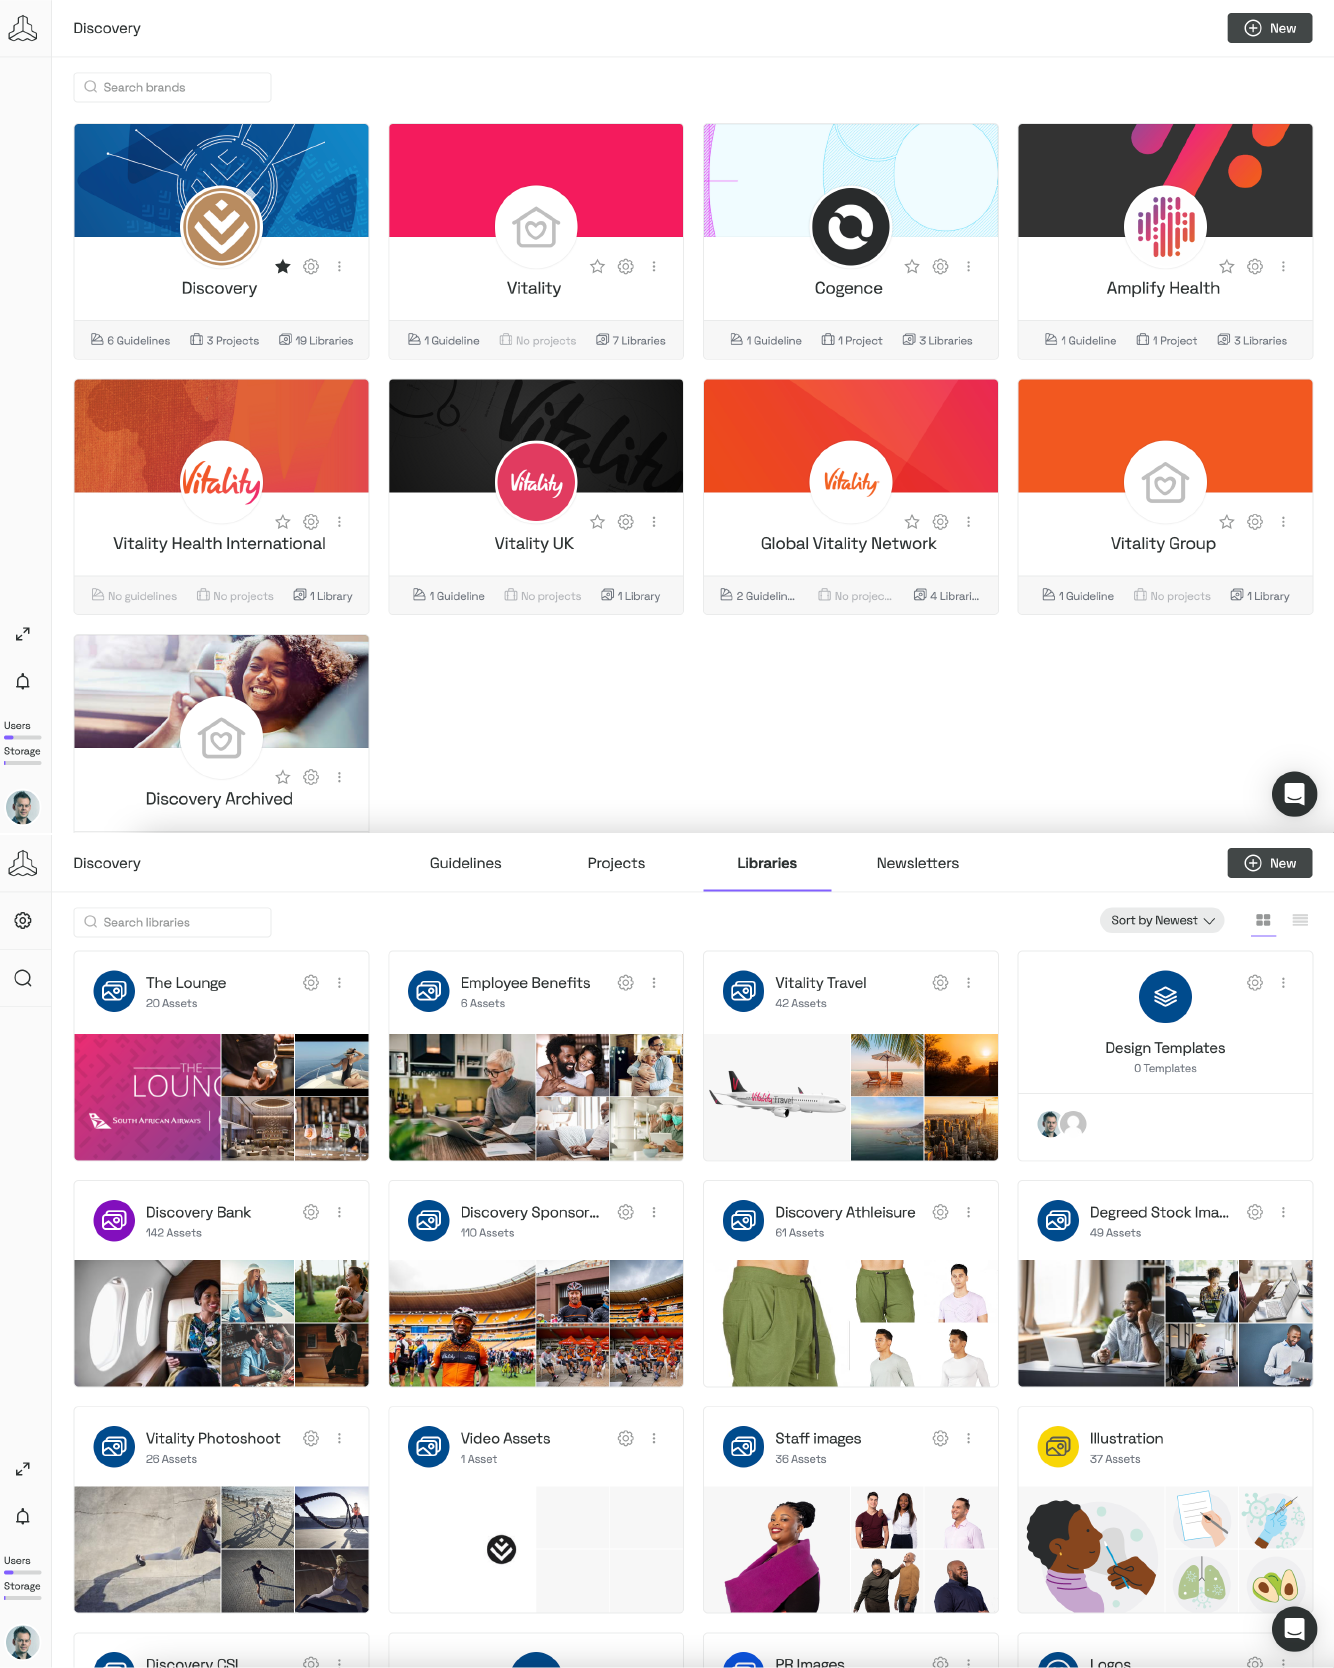Open The Lounge library settings gear
The height and width of the screenshot is (1668, 1334).
pos(311,983)
